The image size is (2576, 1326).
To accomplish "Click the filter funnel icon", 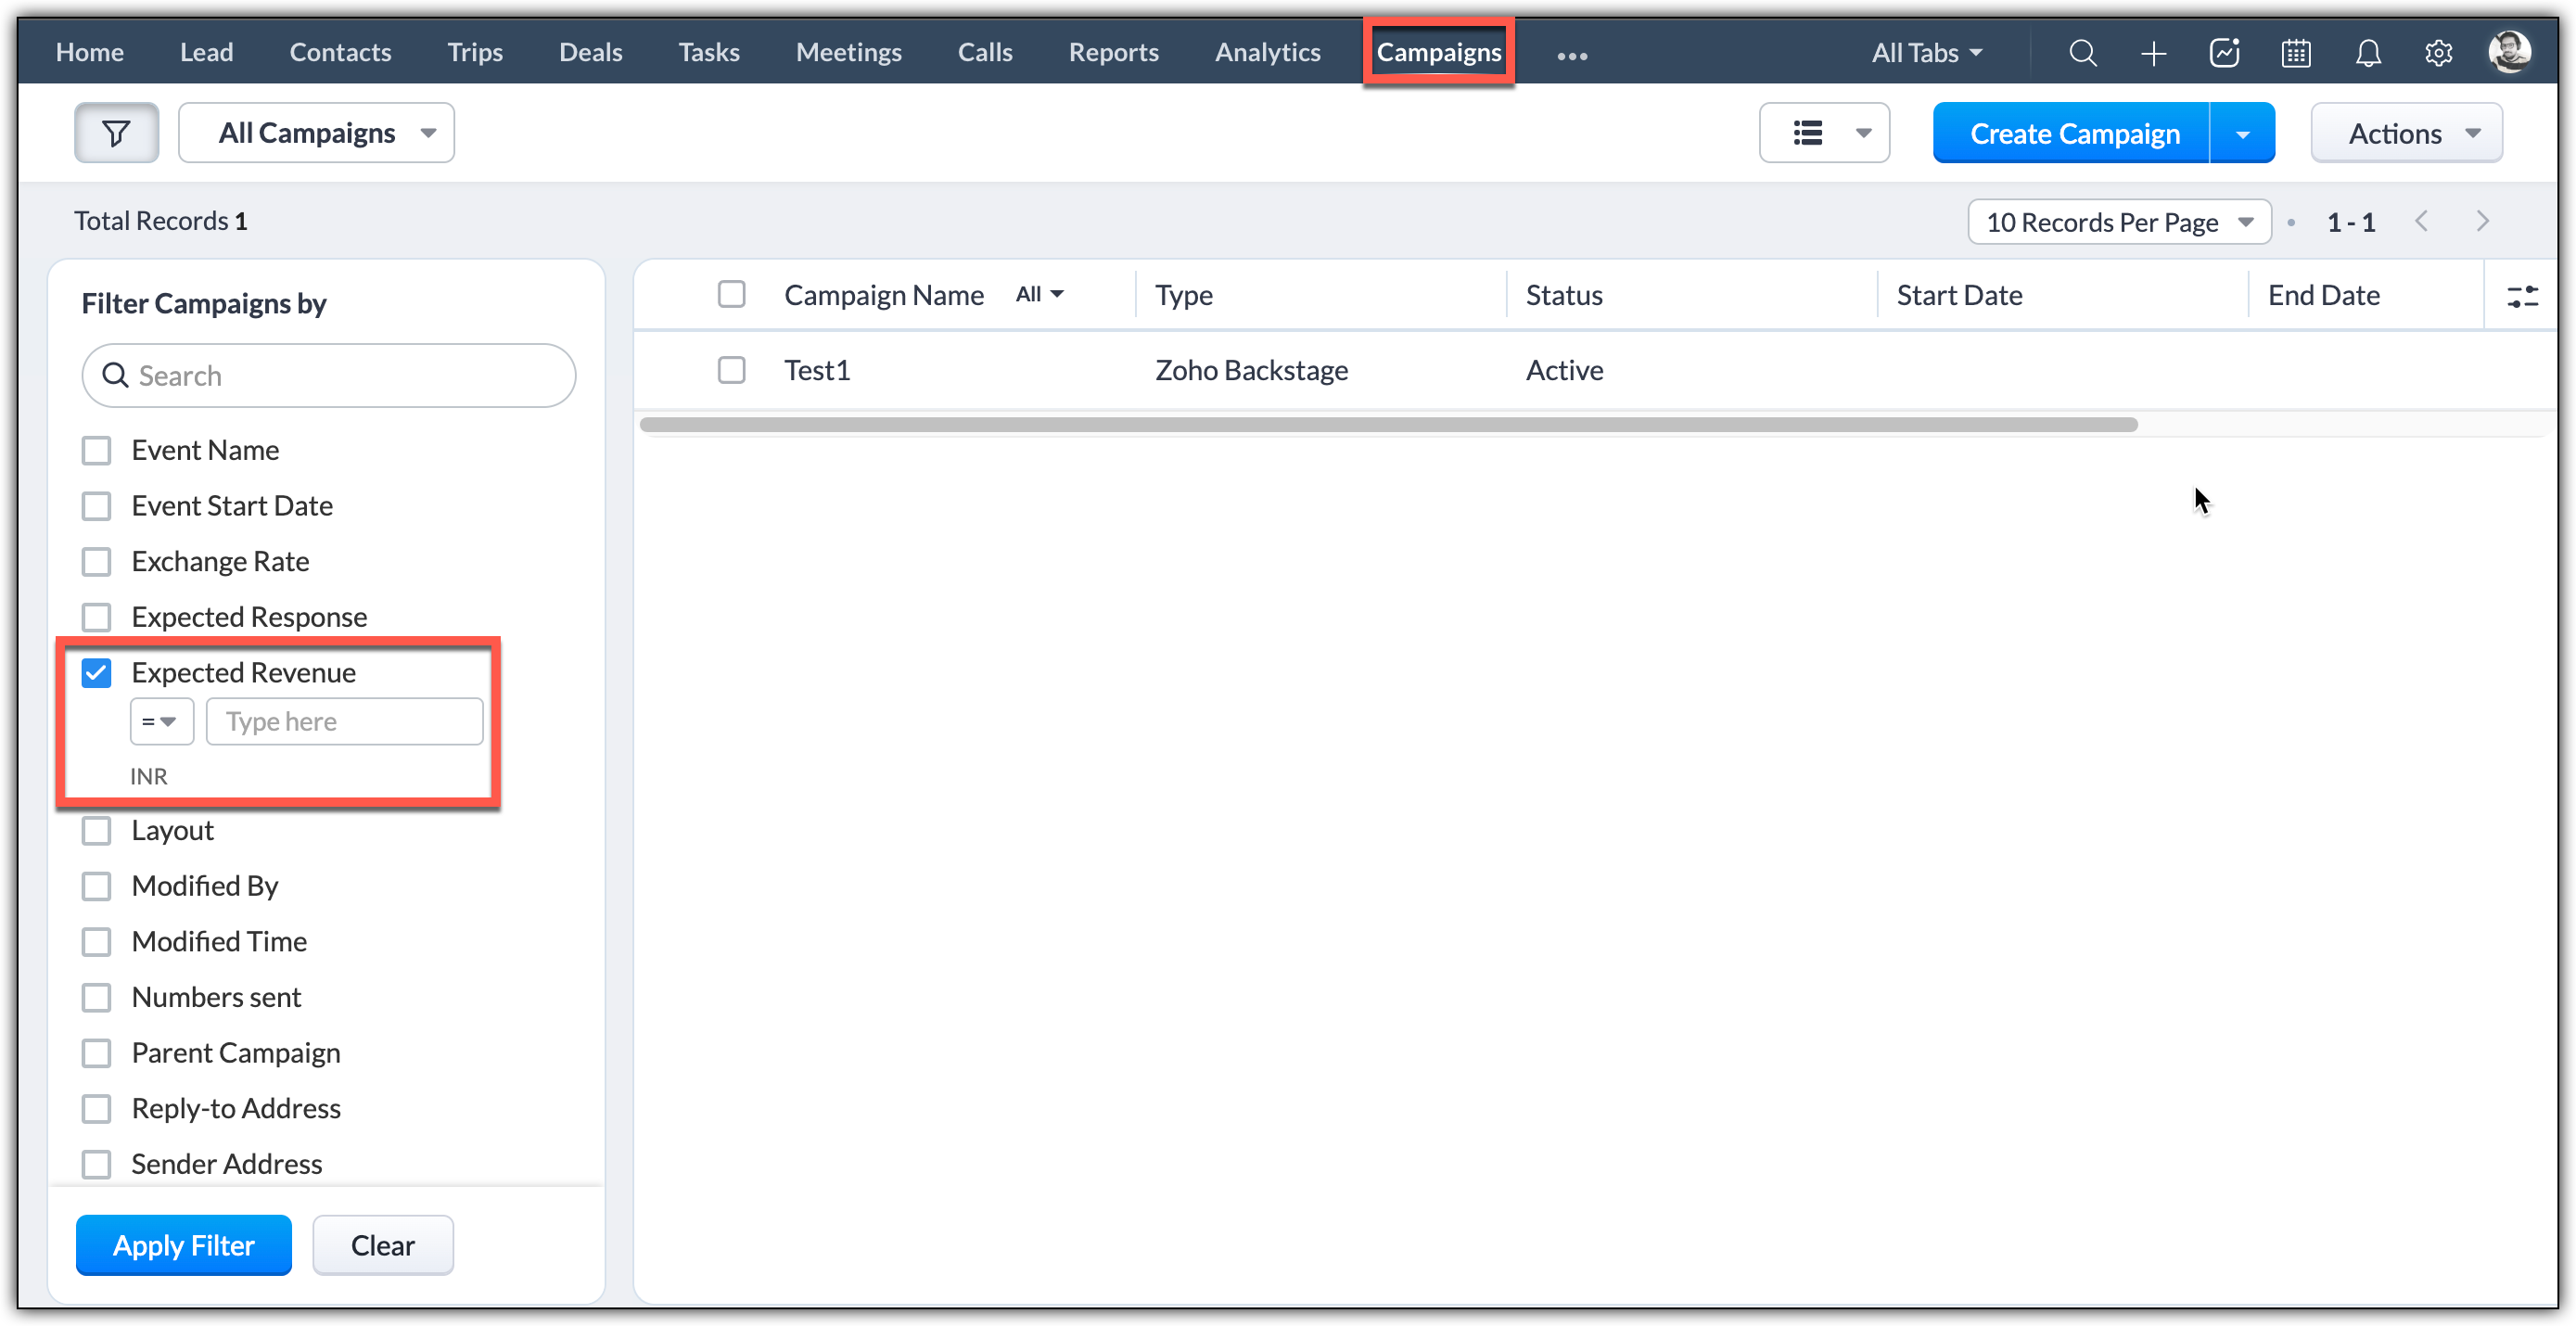I will (116, 133).
